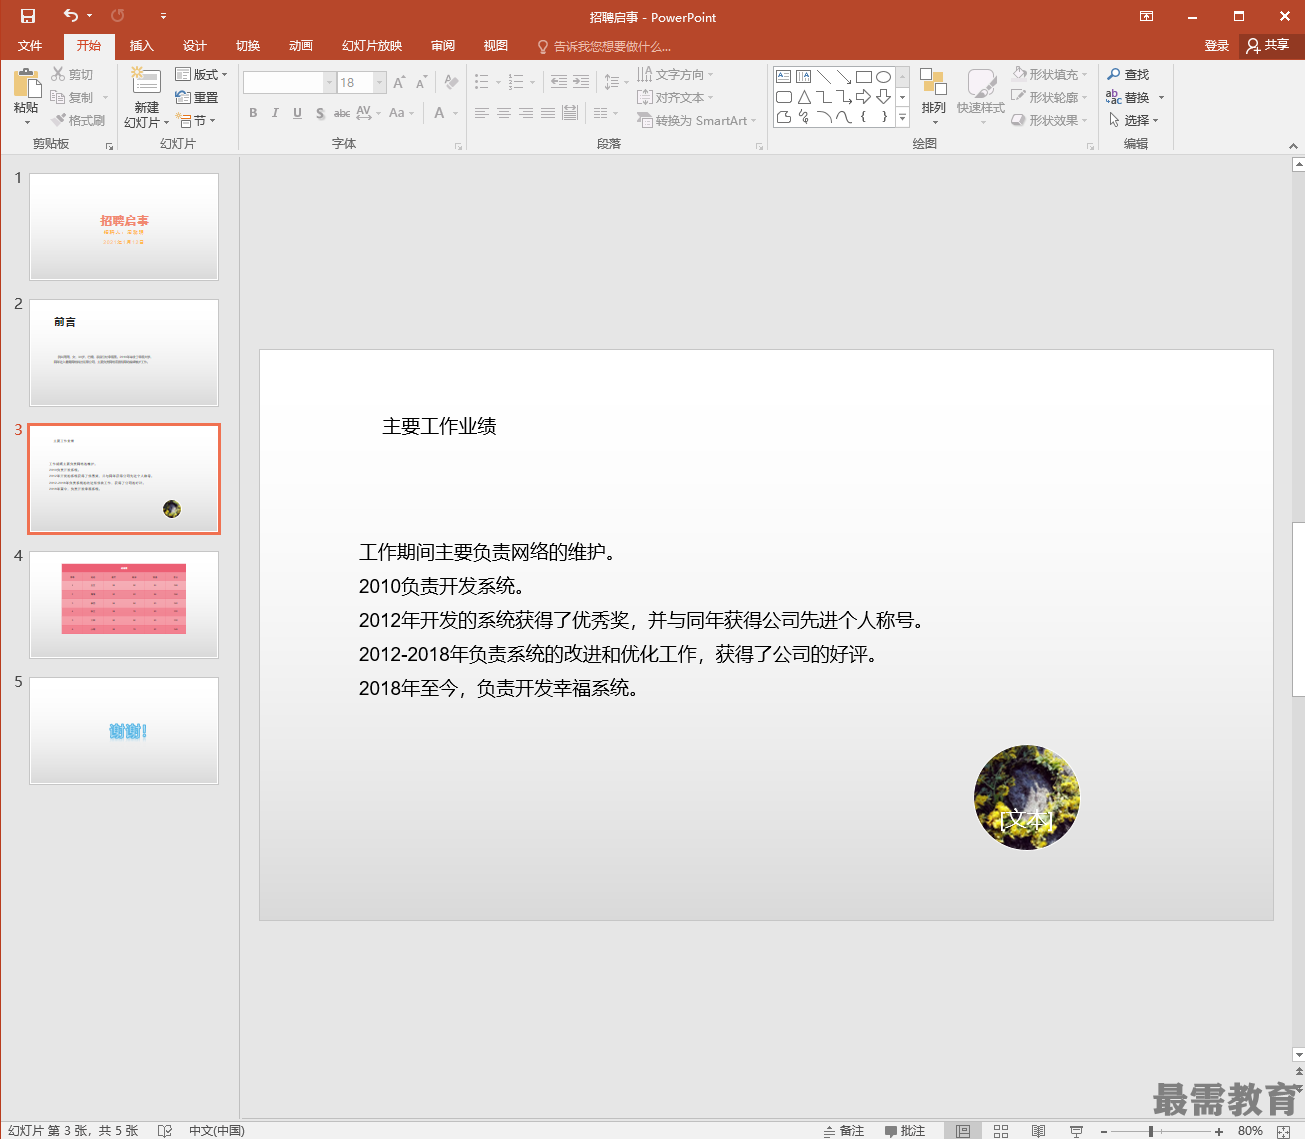Toggle Strikethrough (abc) formatting
This screenshot has height=1139, width=1305.
(342, 113)
